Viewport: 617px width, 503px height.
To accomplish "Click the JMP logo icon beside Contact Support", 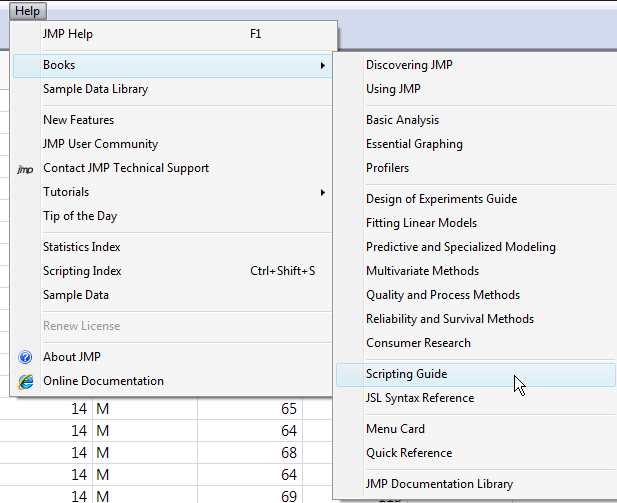I will point(26,169).
